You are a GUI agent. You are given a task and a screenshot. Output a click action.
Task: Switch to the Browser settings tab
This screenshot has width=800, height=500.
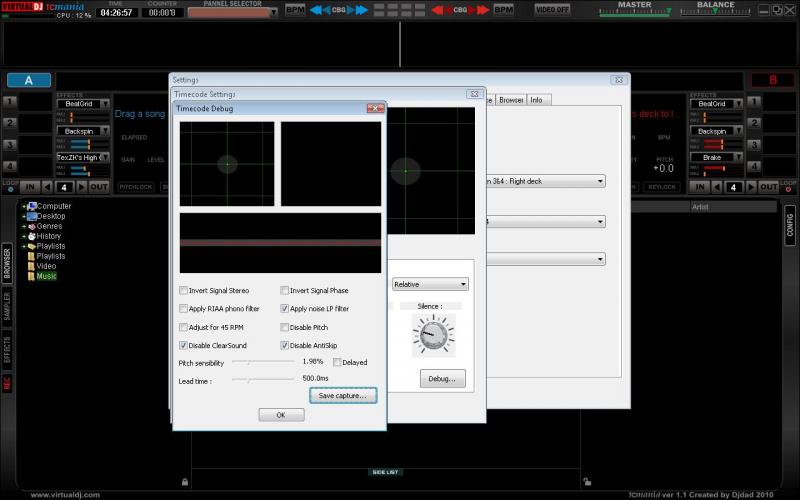point(511,100)
